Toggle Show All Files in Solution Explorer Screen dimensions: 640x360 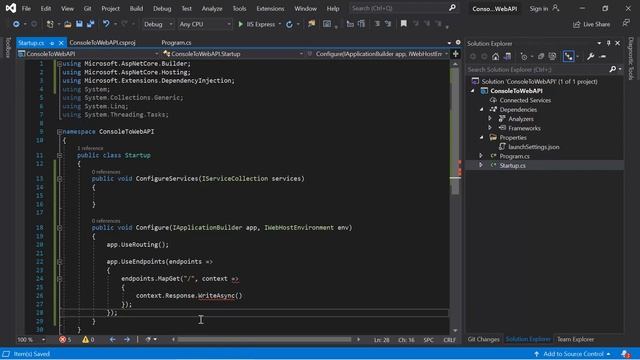pos(552,57)
